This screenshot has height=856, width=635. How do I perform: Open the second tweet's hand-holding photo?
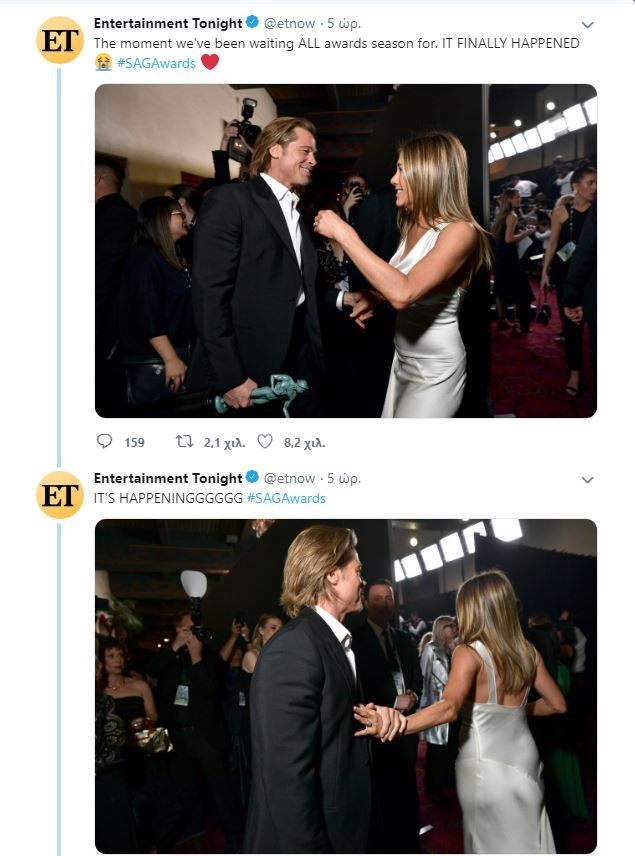pos(345,685)
